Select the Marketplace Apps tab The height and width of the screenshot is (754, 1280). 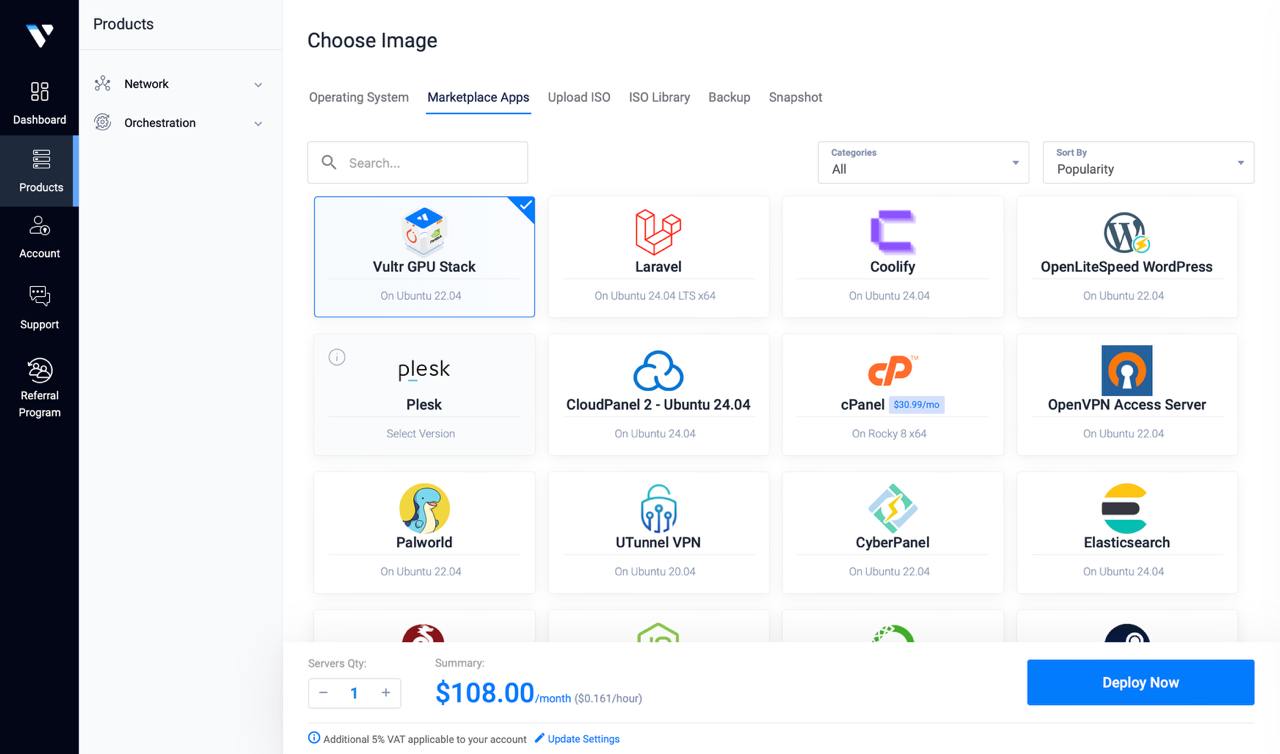coord(478,97)
